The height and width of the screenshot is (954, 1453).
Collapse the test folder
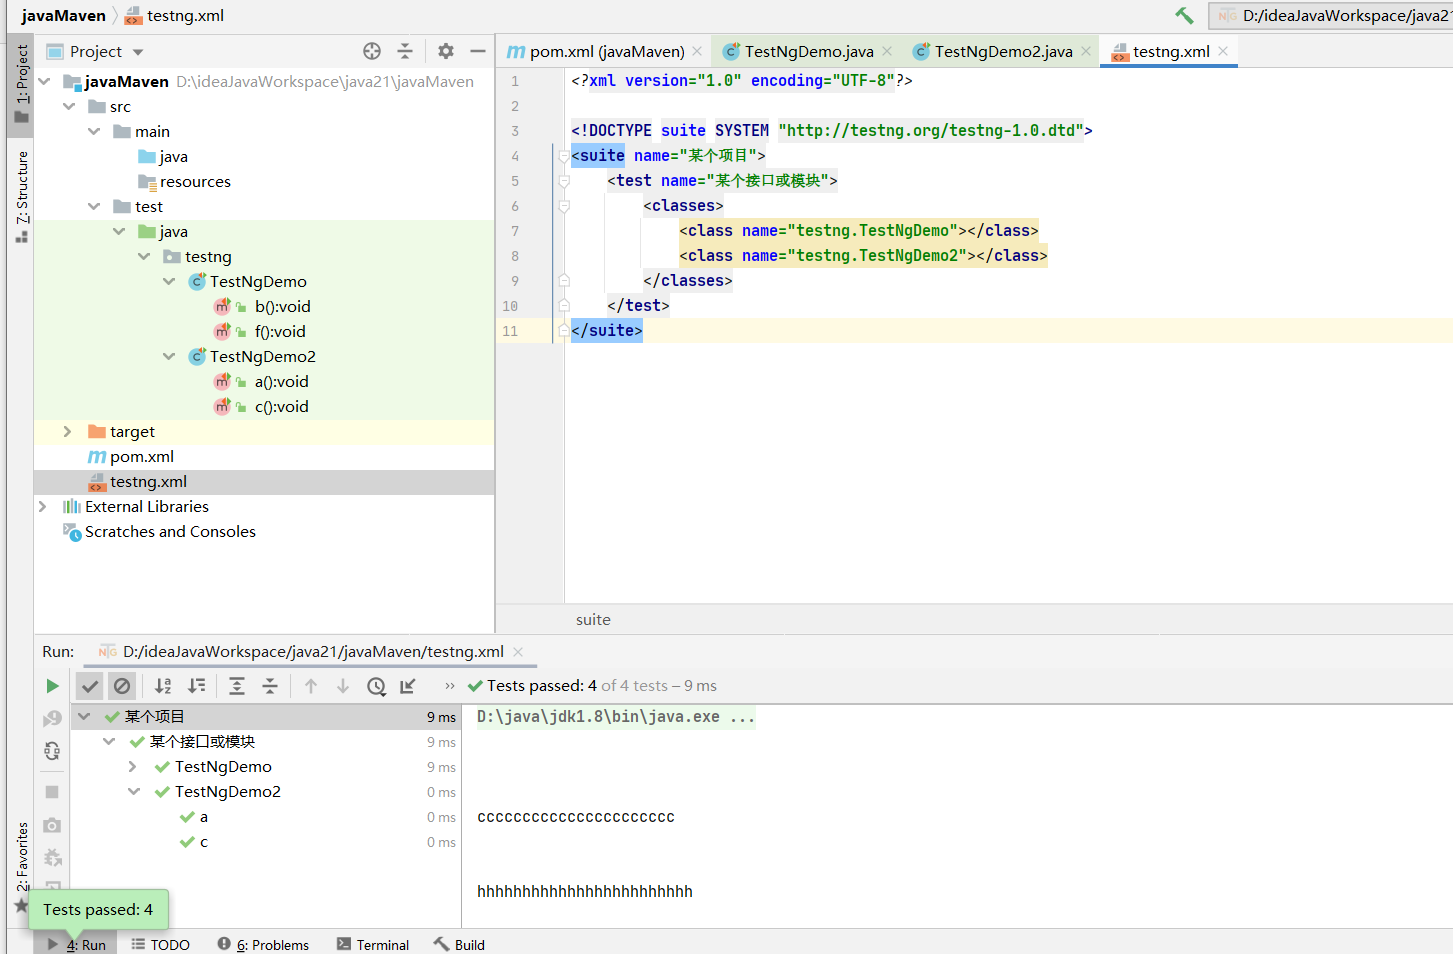tap(94, 206)
